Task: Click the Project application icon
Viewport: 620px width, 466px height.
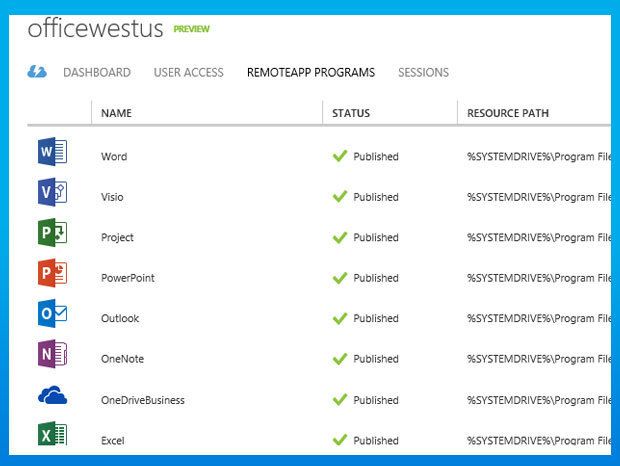Action: (x=53, y=232)
